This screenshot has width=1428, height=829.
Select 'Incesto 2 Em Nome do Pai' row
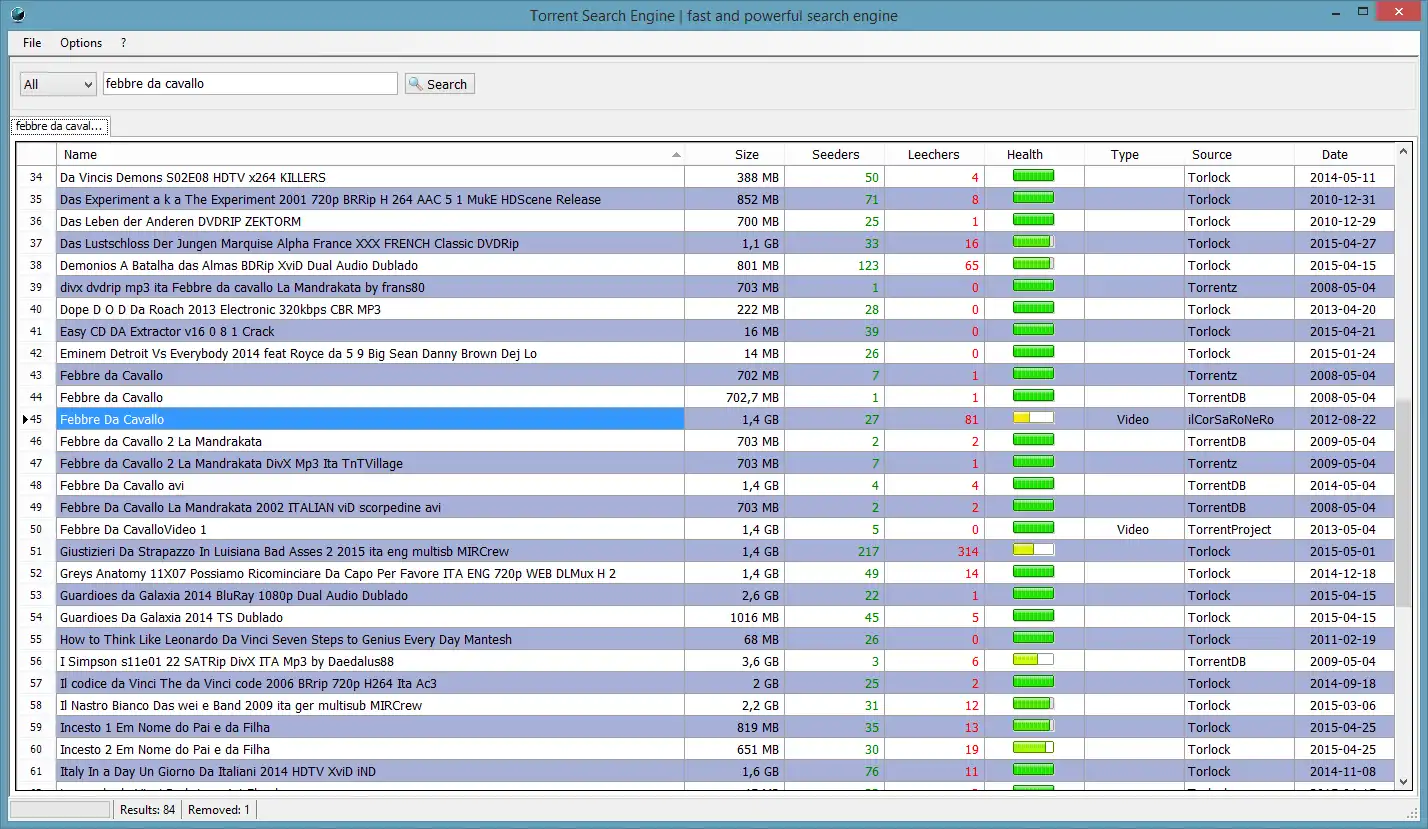pyautogui.click(x=706, y=749)
